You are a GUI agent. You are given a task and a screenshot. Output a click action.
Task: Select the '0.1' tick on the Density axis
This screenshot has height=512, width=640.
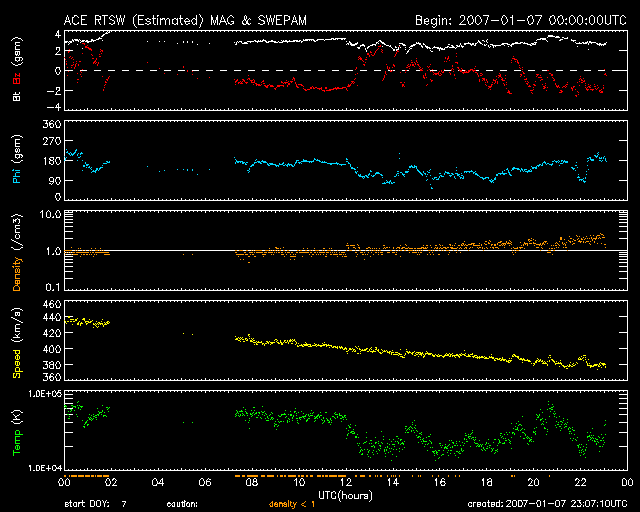tap(53, 287)
